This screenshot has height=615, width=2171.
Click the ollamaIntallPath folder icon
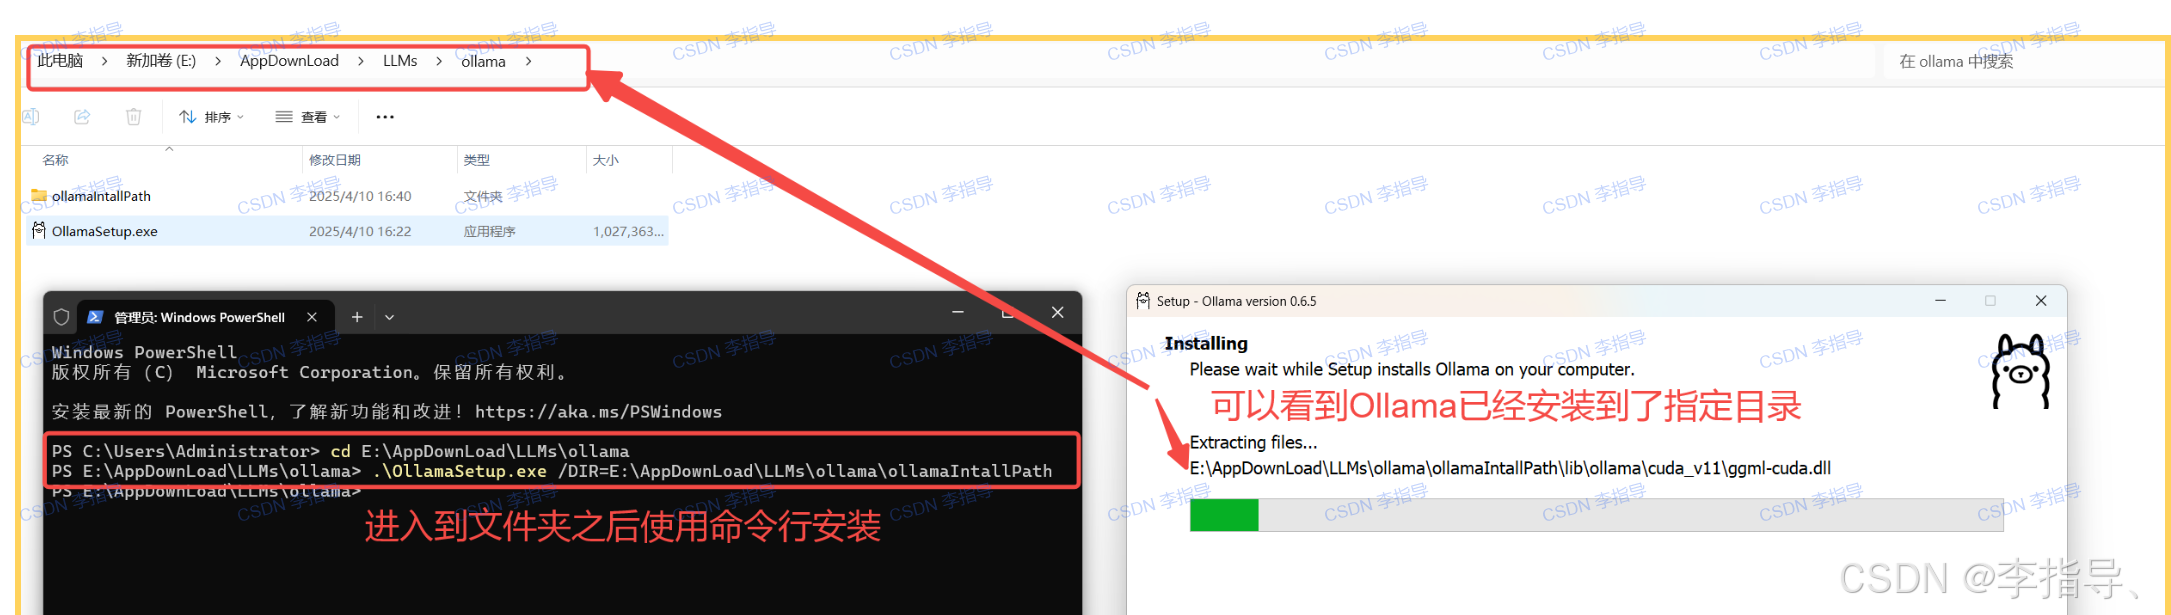click(x=39, y=196)
